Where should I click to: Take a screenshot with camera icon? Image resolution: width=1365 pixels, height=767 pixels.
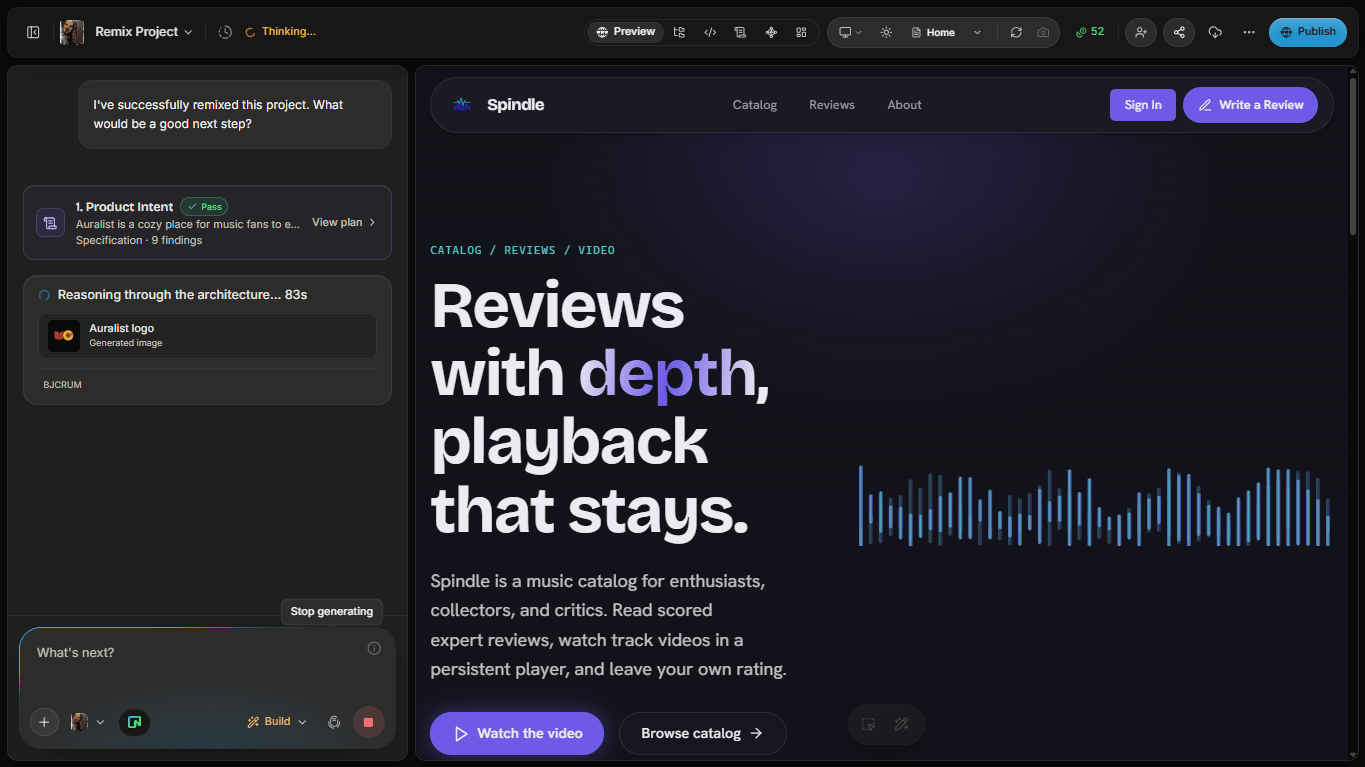tap(1043, 32)
